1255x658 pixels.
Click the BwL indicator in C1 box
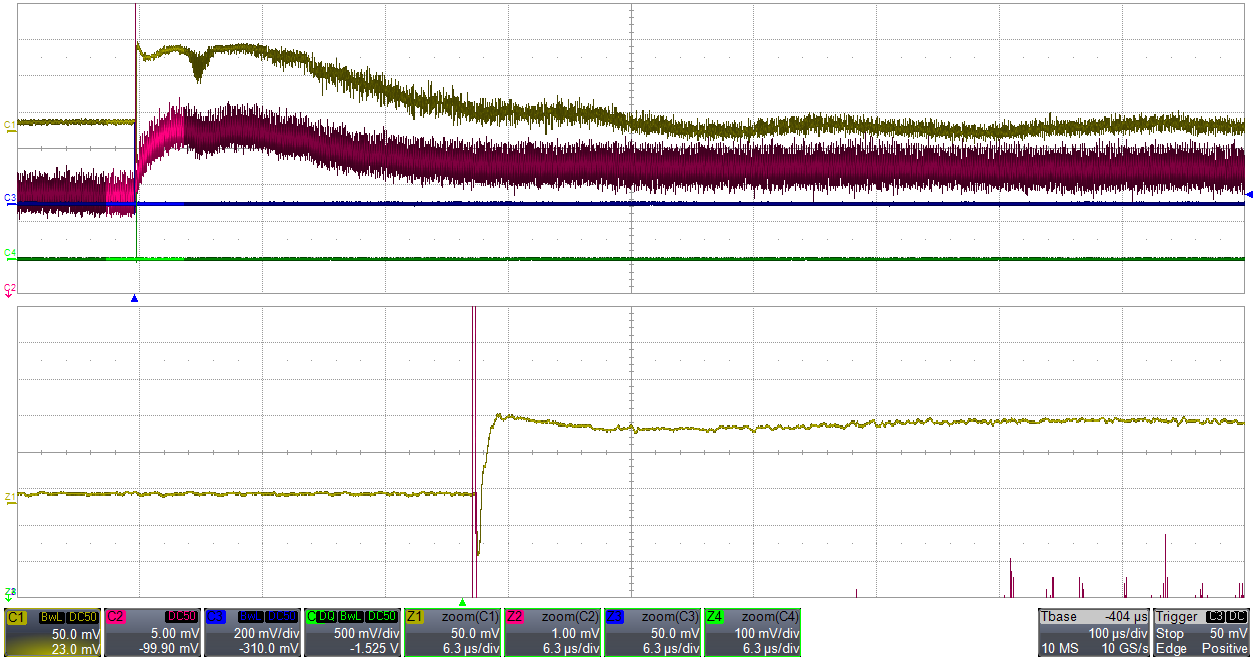coord(51,617)
